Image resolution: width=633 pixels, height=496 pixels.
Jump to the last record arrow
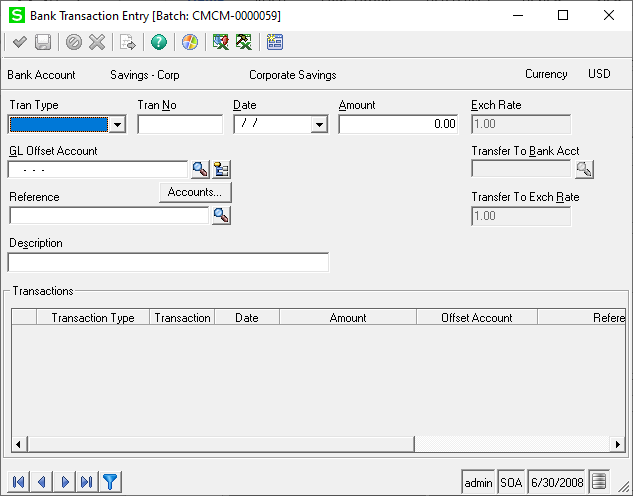pyautogui.click(x=87, y=482)
